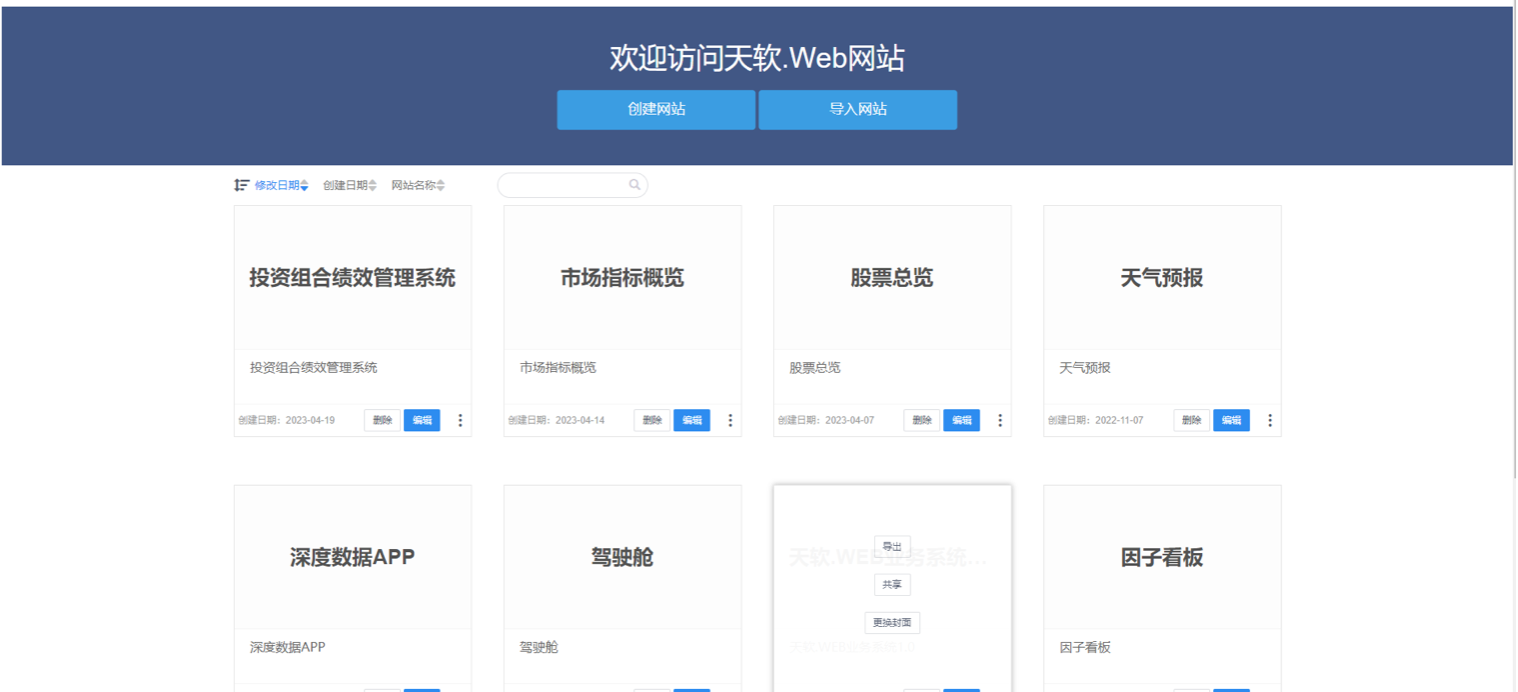Open three-dot menu on 股票总览 card
Screen dimensions: 1518x692
pyautogui.click(x=1000, y=421)
